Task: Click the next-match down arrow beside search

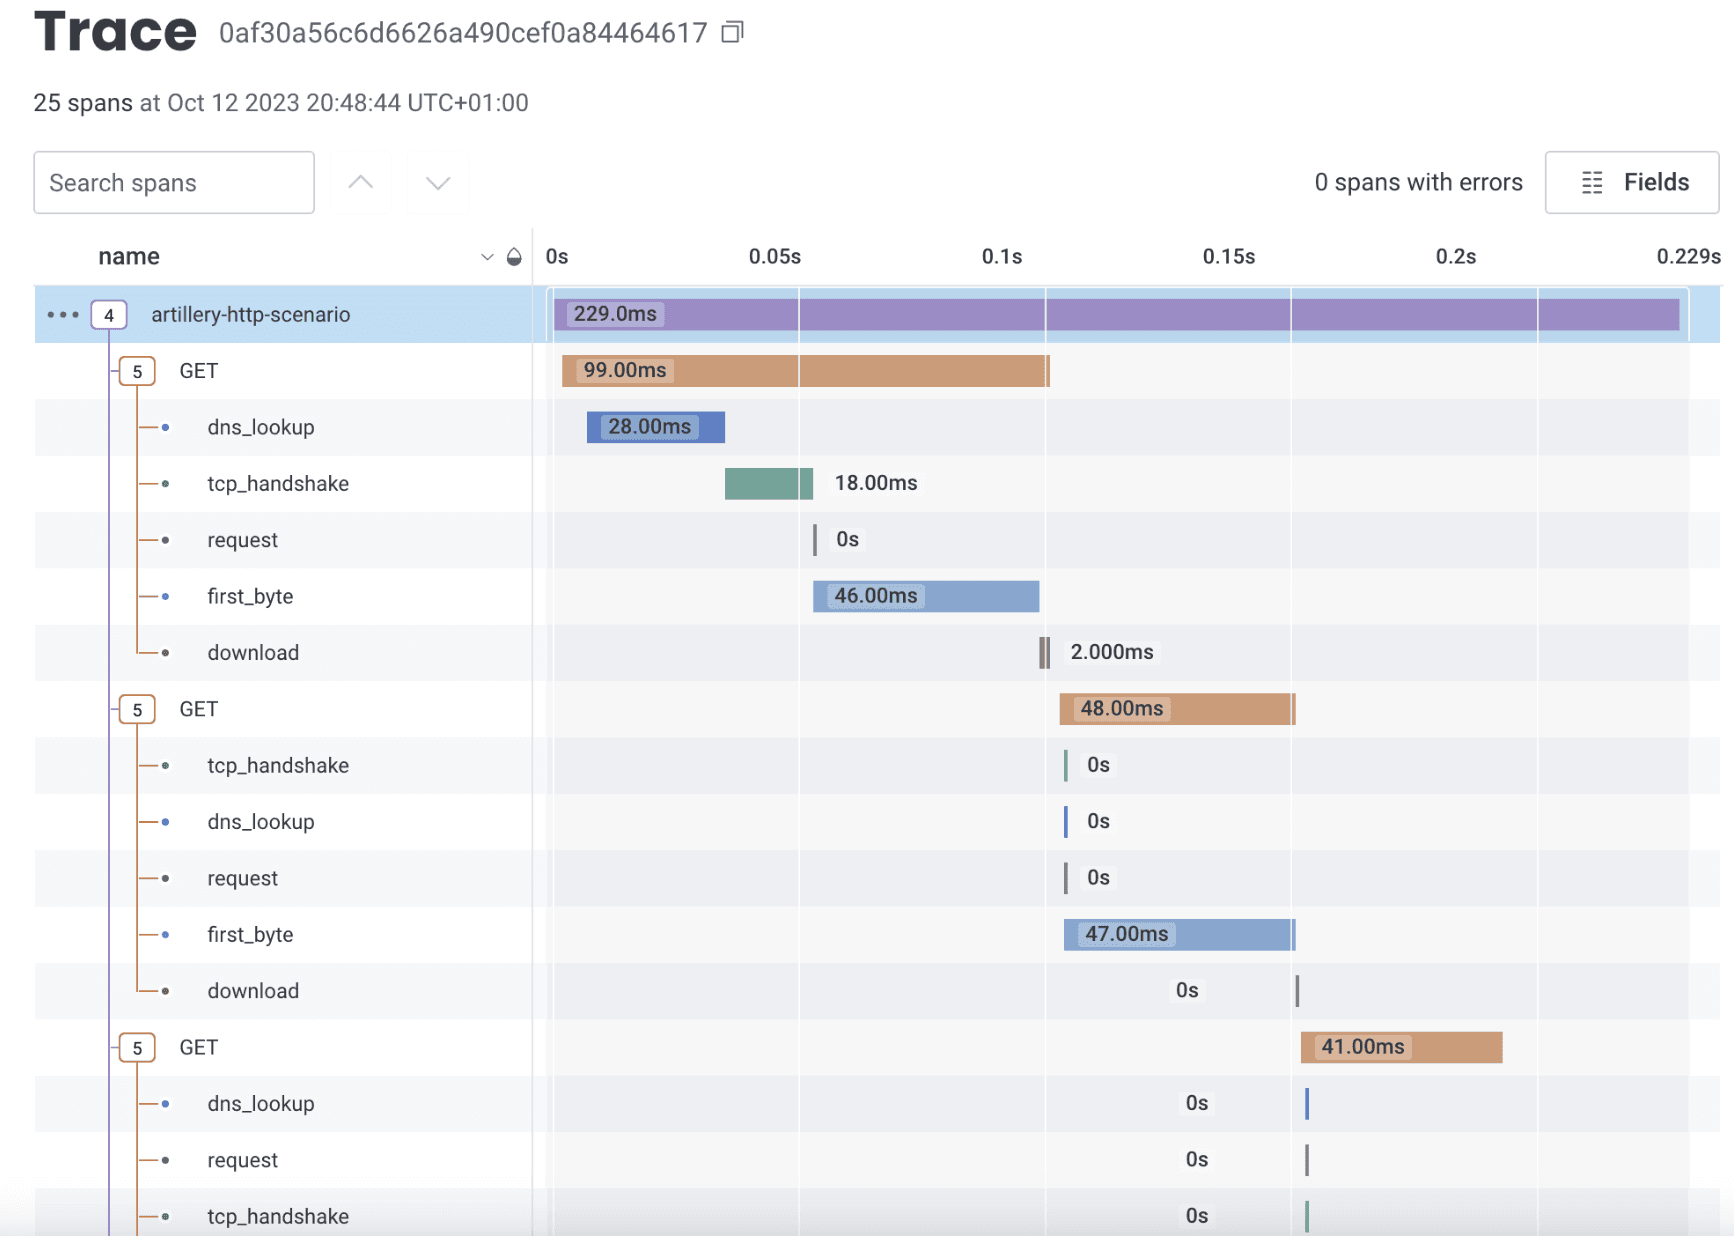Action: [437, 182]
